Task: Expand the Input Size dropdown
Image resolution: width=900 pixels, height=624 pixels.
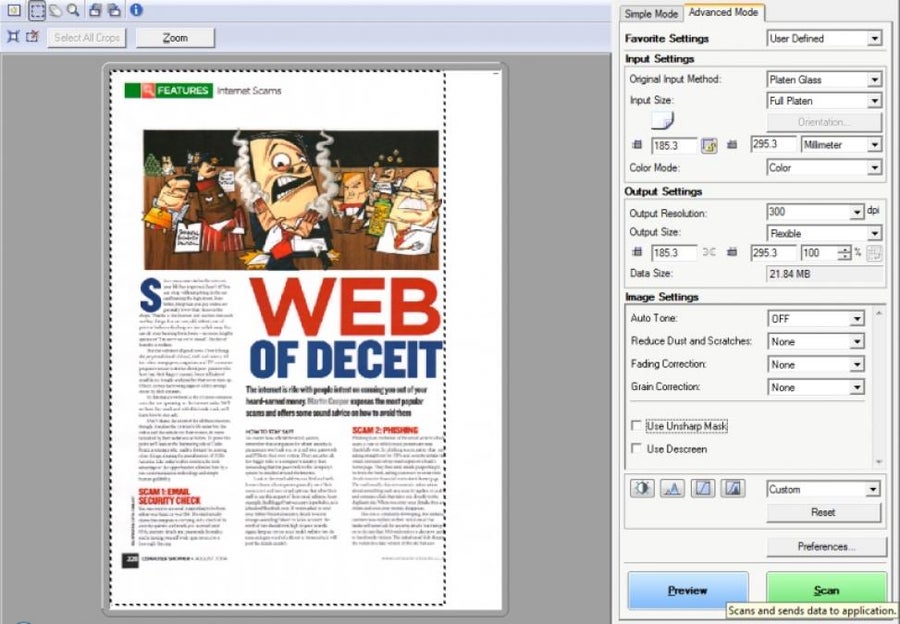Action: coord(824,101)
